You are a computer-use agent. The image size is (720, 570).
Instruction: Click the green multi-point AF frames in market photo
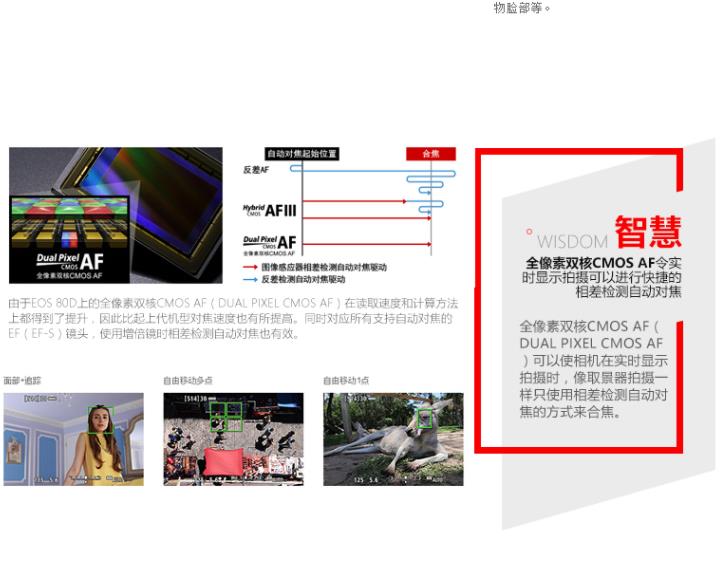(x=226, y=417)
